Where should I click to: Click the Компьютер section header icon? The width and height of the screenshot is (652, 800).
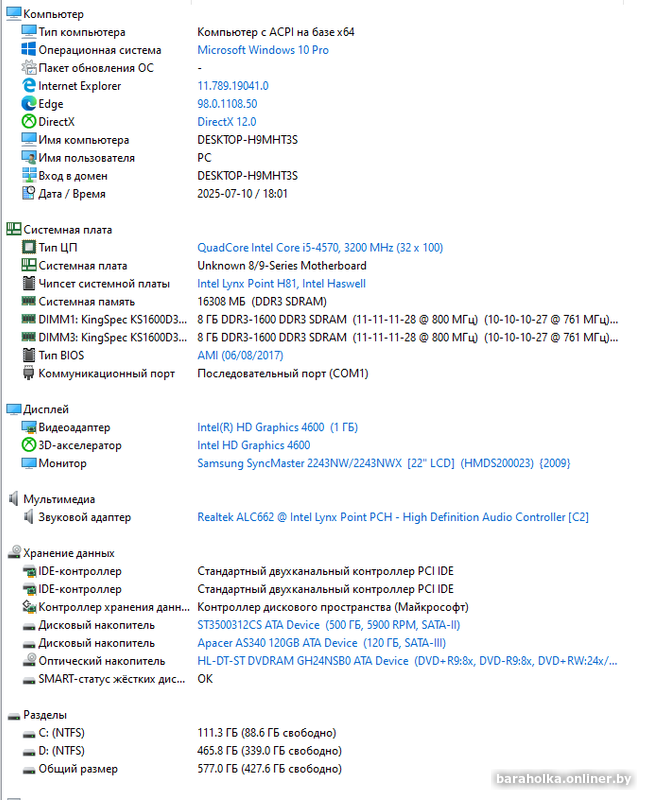pyautogui.click(x=14, y=14)
